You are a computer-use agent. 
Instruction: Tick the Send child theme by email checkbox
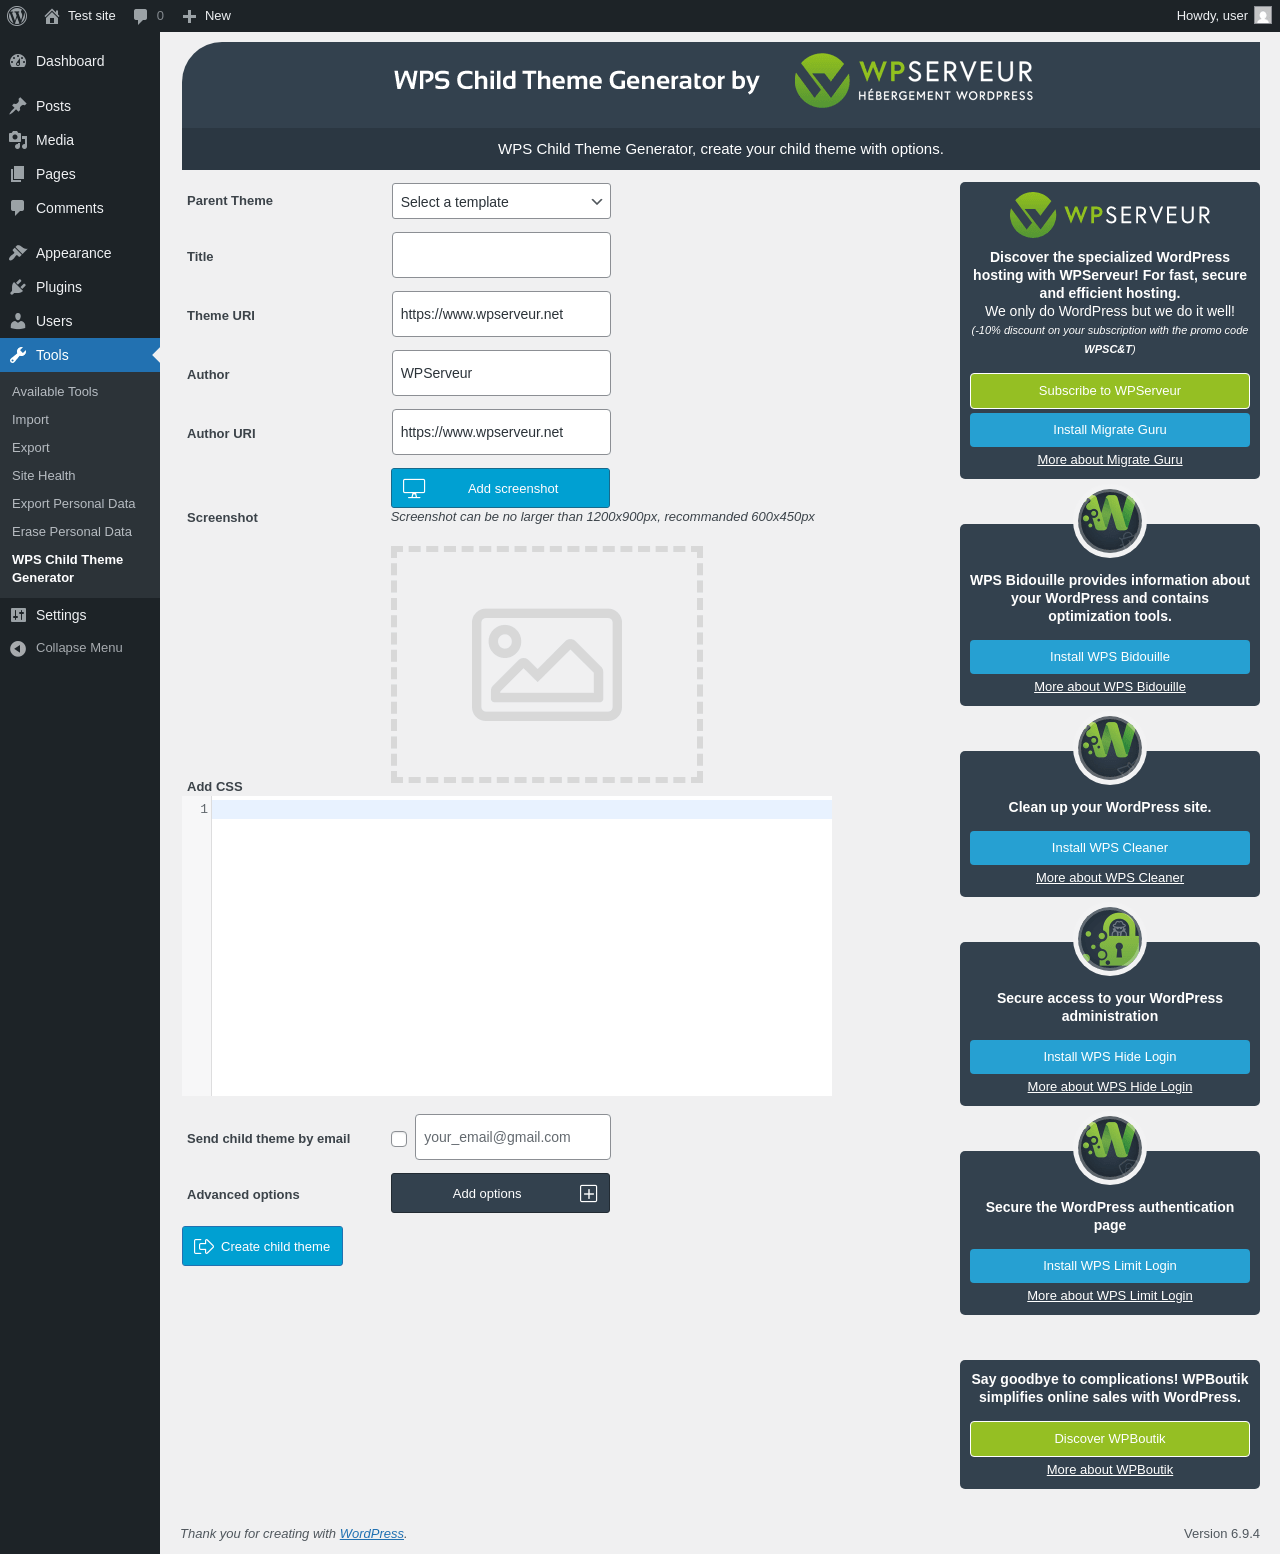(399, 1139)
